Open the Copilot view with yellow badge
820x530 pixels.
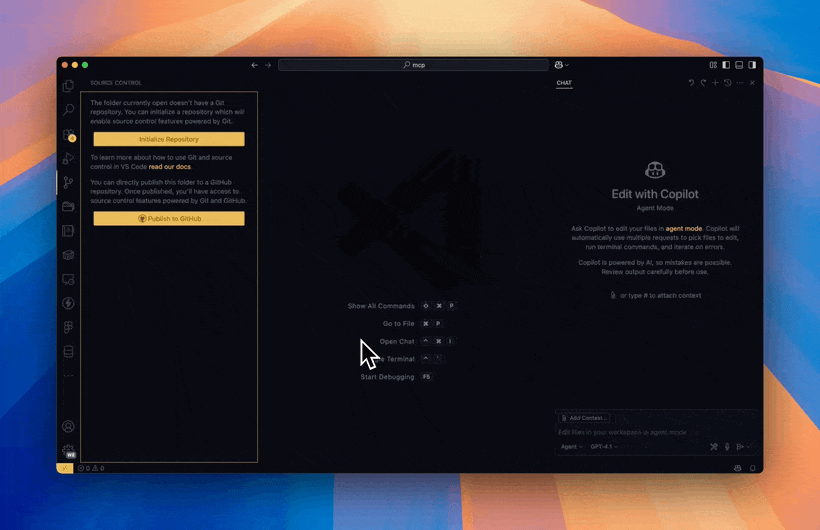pyautogui.click(x=69, y=134)
